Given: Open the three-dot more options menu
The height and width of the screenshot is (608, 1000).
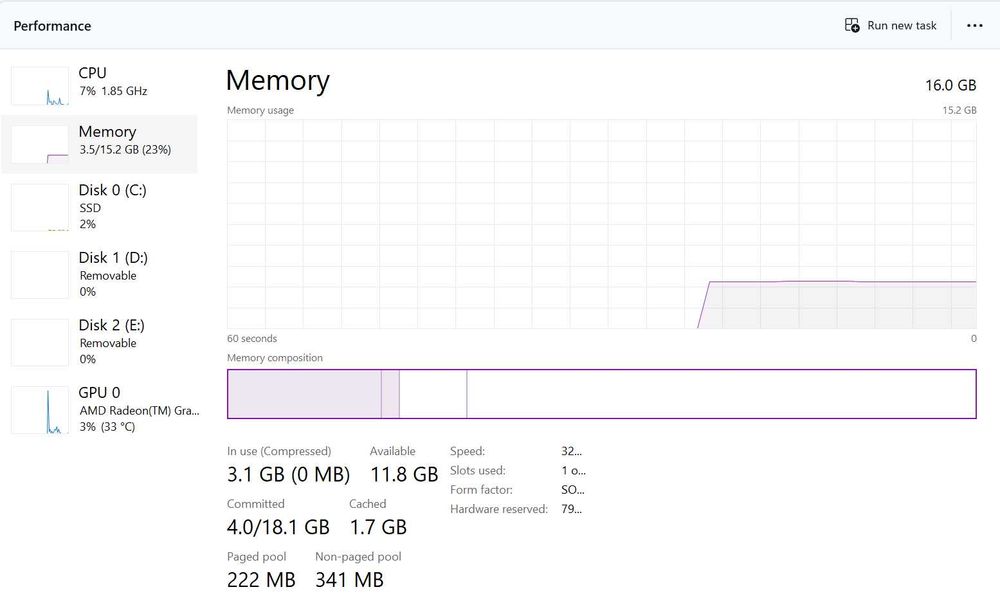Looking at the screenshot, I should click(975, 26).
